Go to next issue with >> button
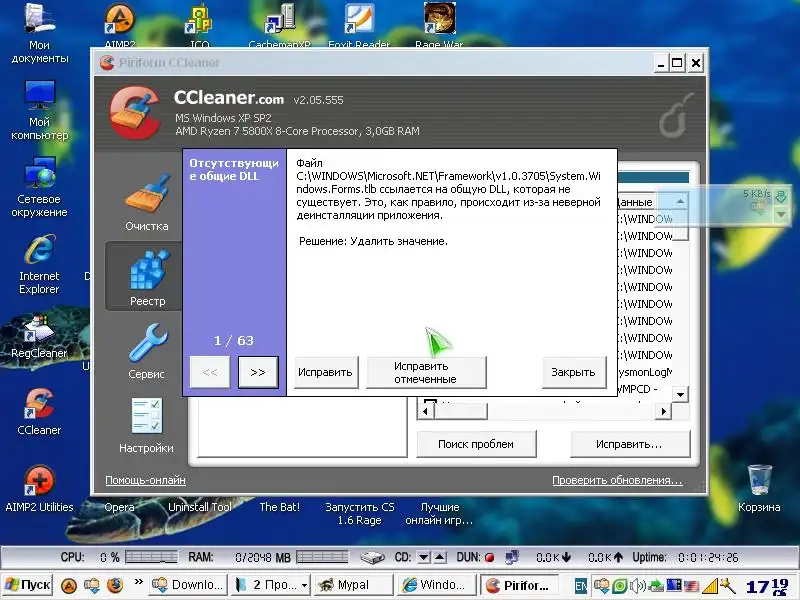The image size is (800, 600). [x=258, y=372]
